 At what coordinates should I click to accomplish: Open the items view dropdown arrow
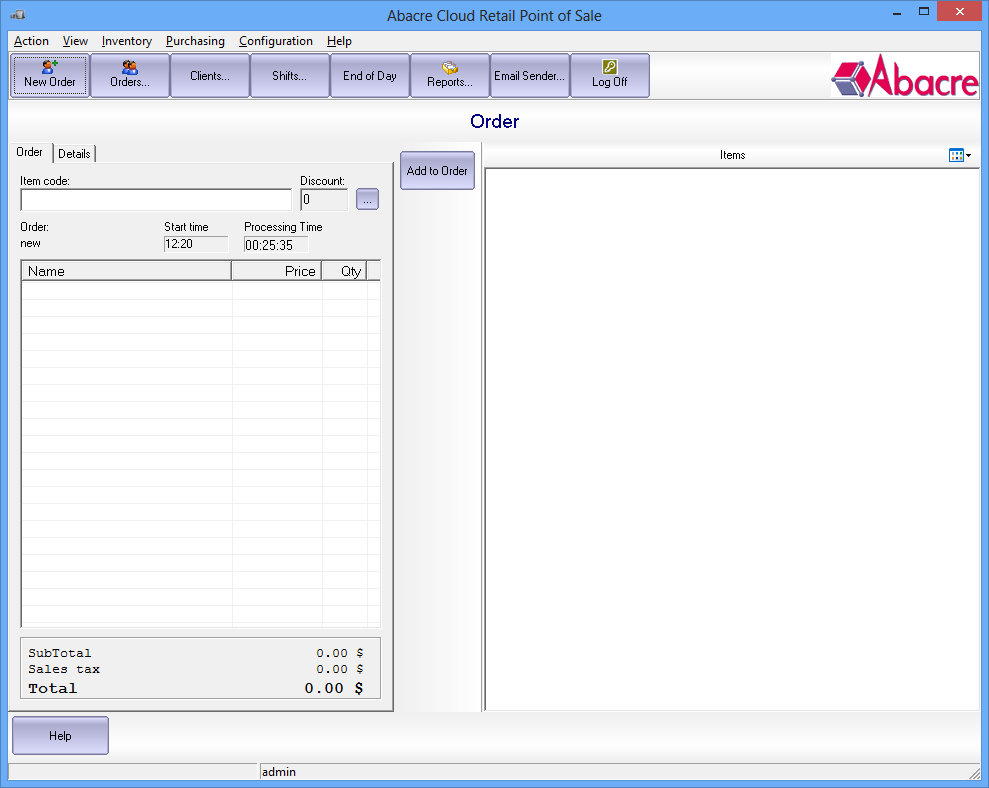[968, 155]
